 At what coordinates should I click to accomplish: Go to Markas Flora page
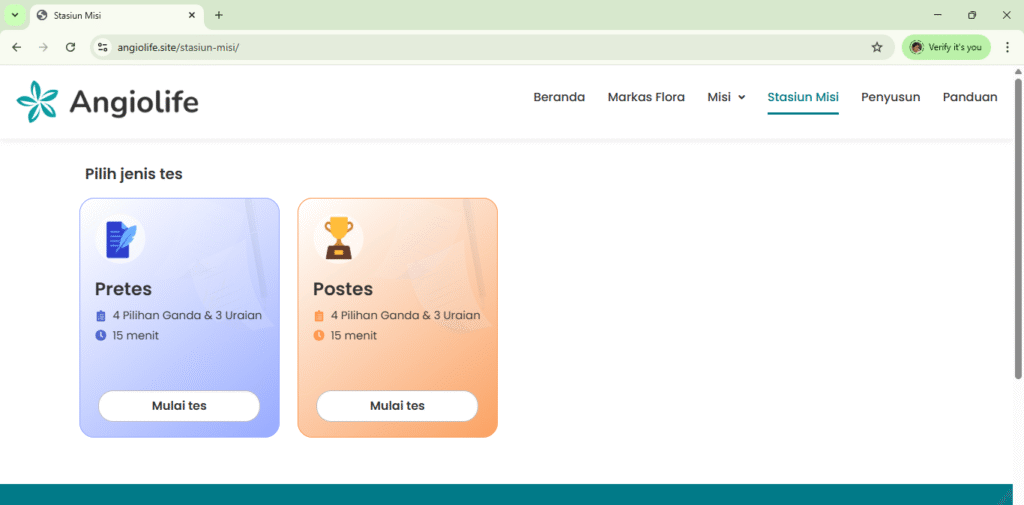click(x=646, y=97)
